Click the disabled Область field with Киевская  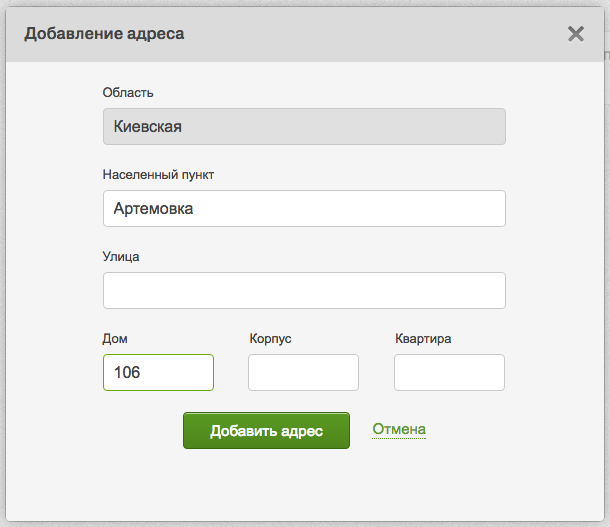pyautogui.click(x=304, y=127)
